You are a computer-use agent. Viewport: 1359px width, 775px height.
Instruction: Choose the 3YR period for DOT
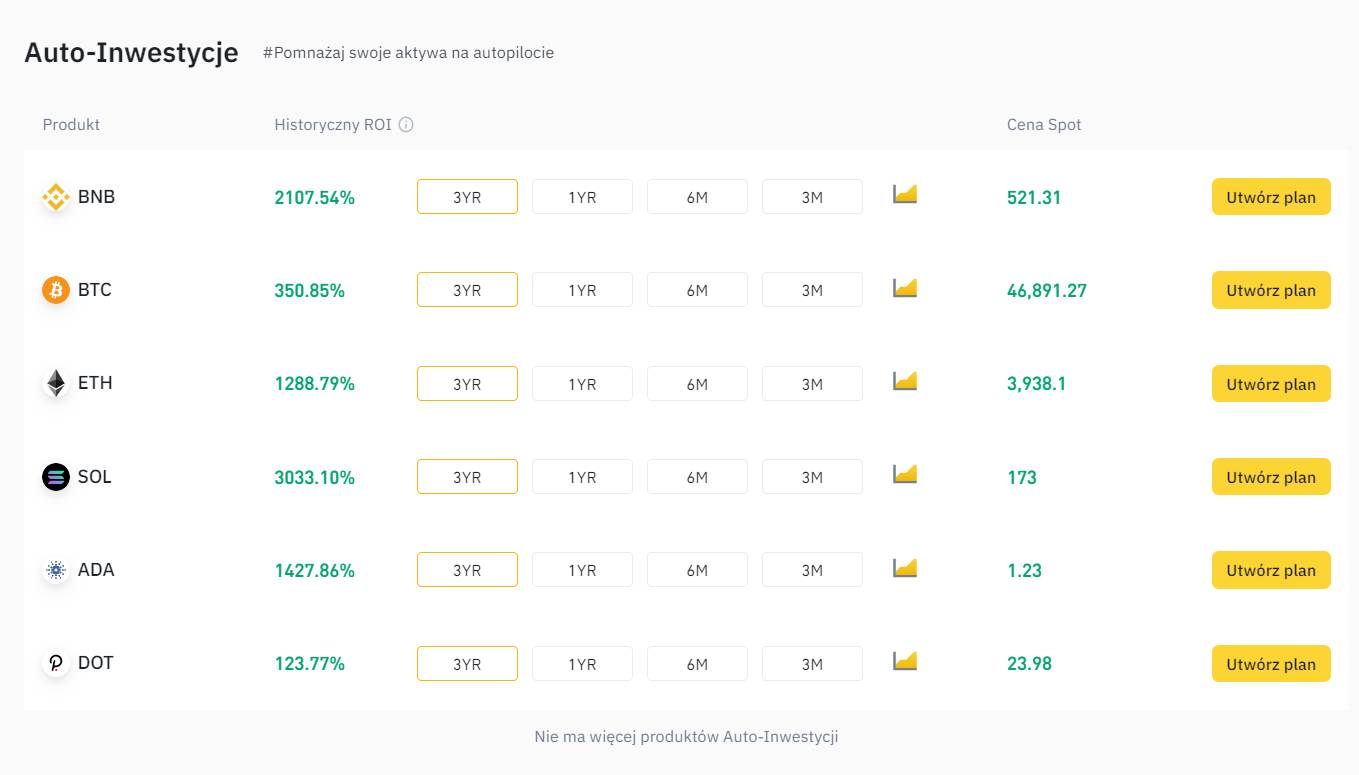pyautogui.click(x=467, y=663)
